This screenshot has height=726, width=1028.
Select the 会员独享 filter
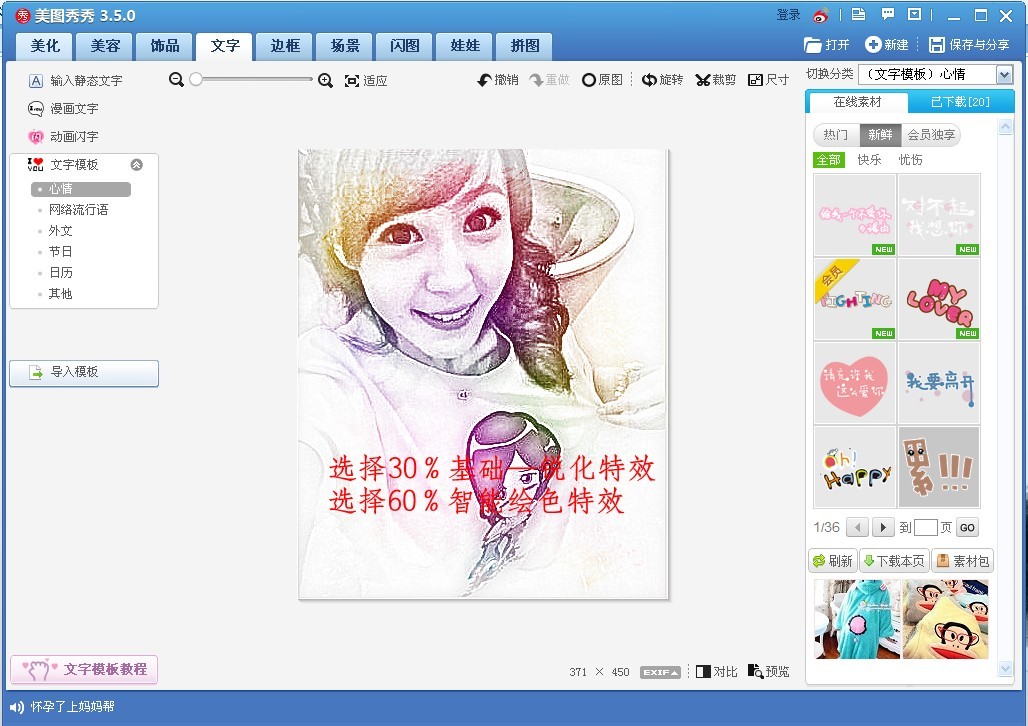(x=930, y=135)
